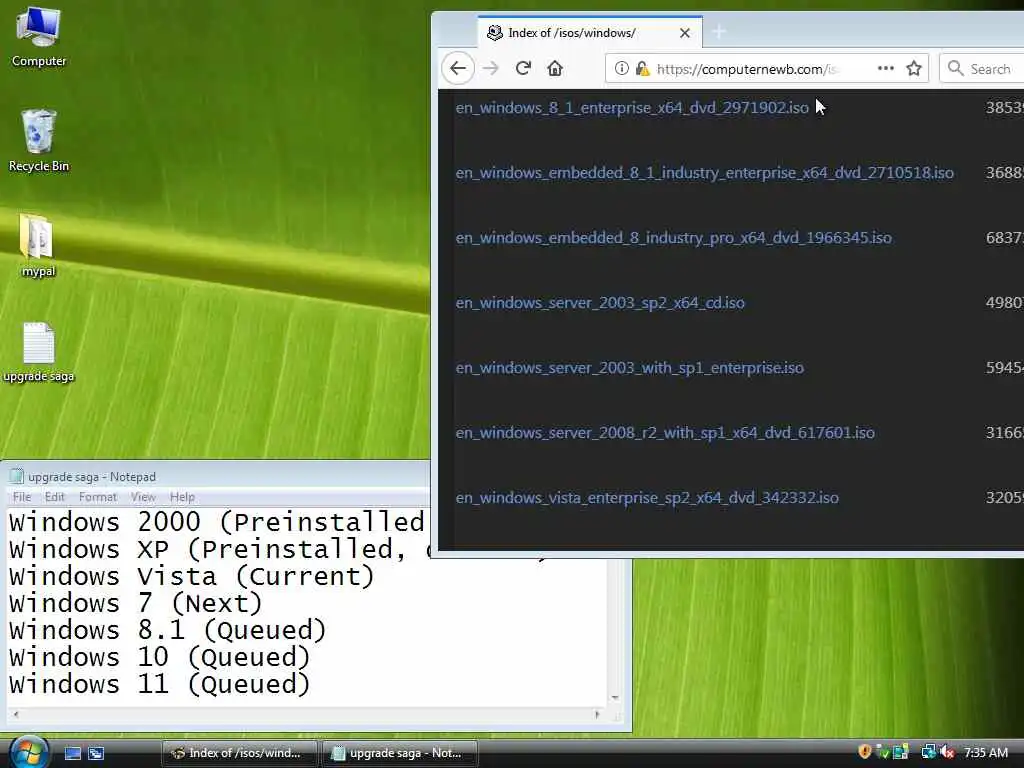This screenshot has height=768, width=1024.
Task: Click Switch between windows quick launch icon
Action: pos(96,753)
